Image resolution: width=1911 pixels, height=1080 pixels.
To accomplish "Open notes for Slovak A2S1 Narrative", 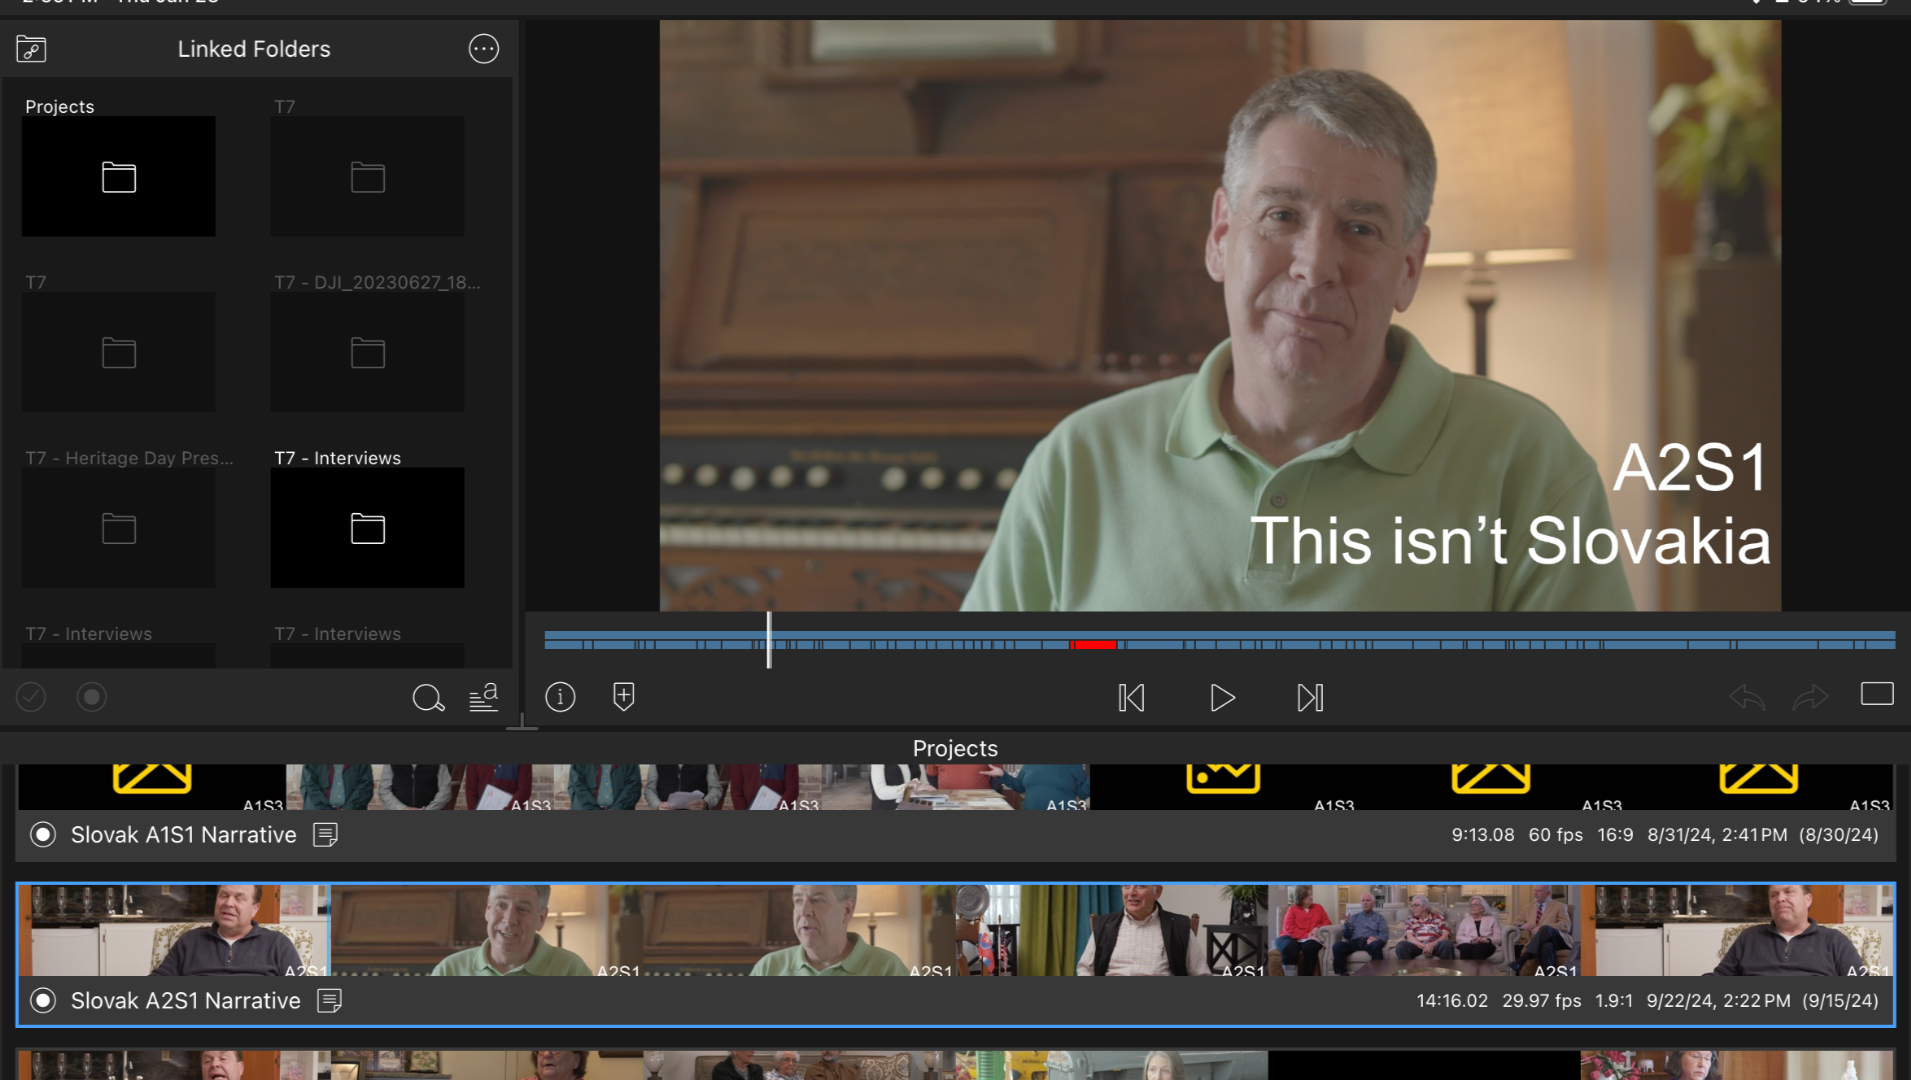I will tap(329, 1001).
